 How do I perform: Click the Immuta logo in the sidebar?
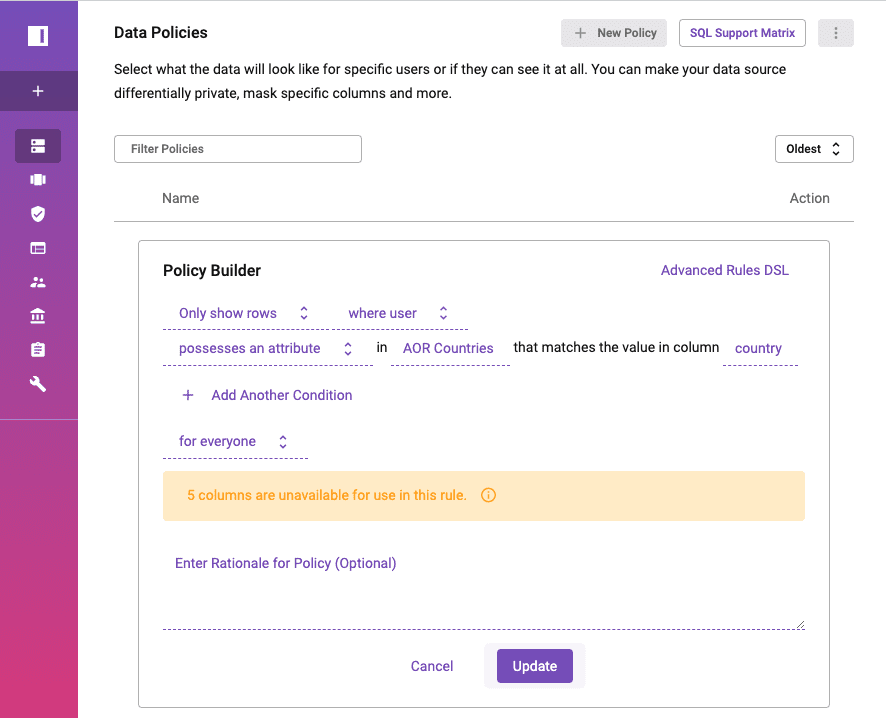pyautogui.click(x=38, y=36)
